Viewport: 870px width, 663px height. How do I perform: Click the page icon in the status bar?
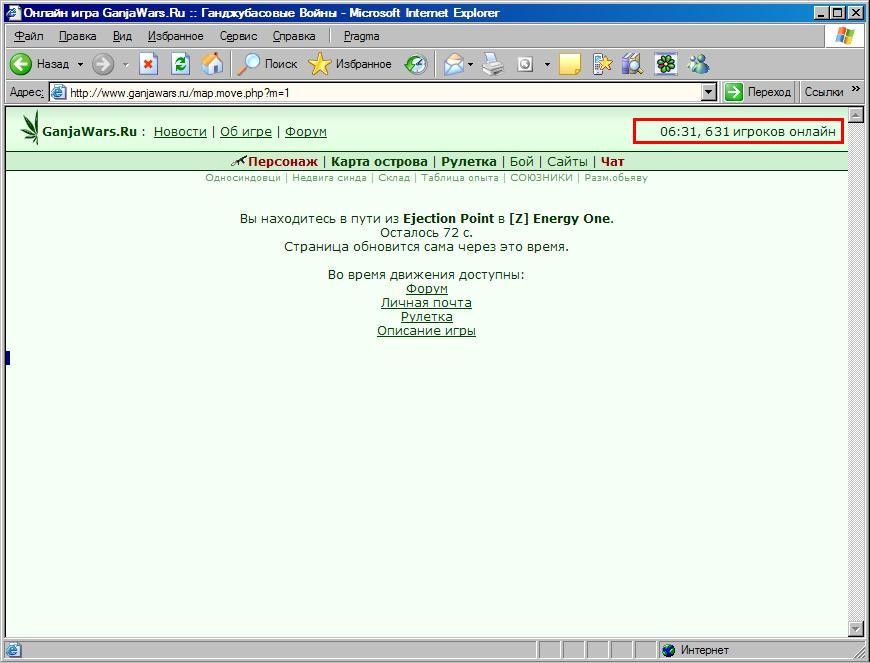point(13,650)
